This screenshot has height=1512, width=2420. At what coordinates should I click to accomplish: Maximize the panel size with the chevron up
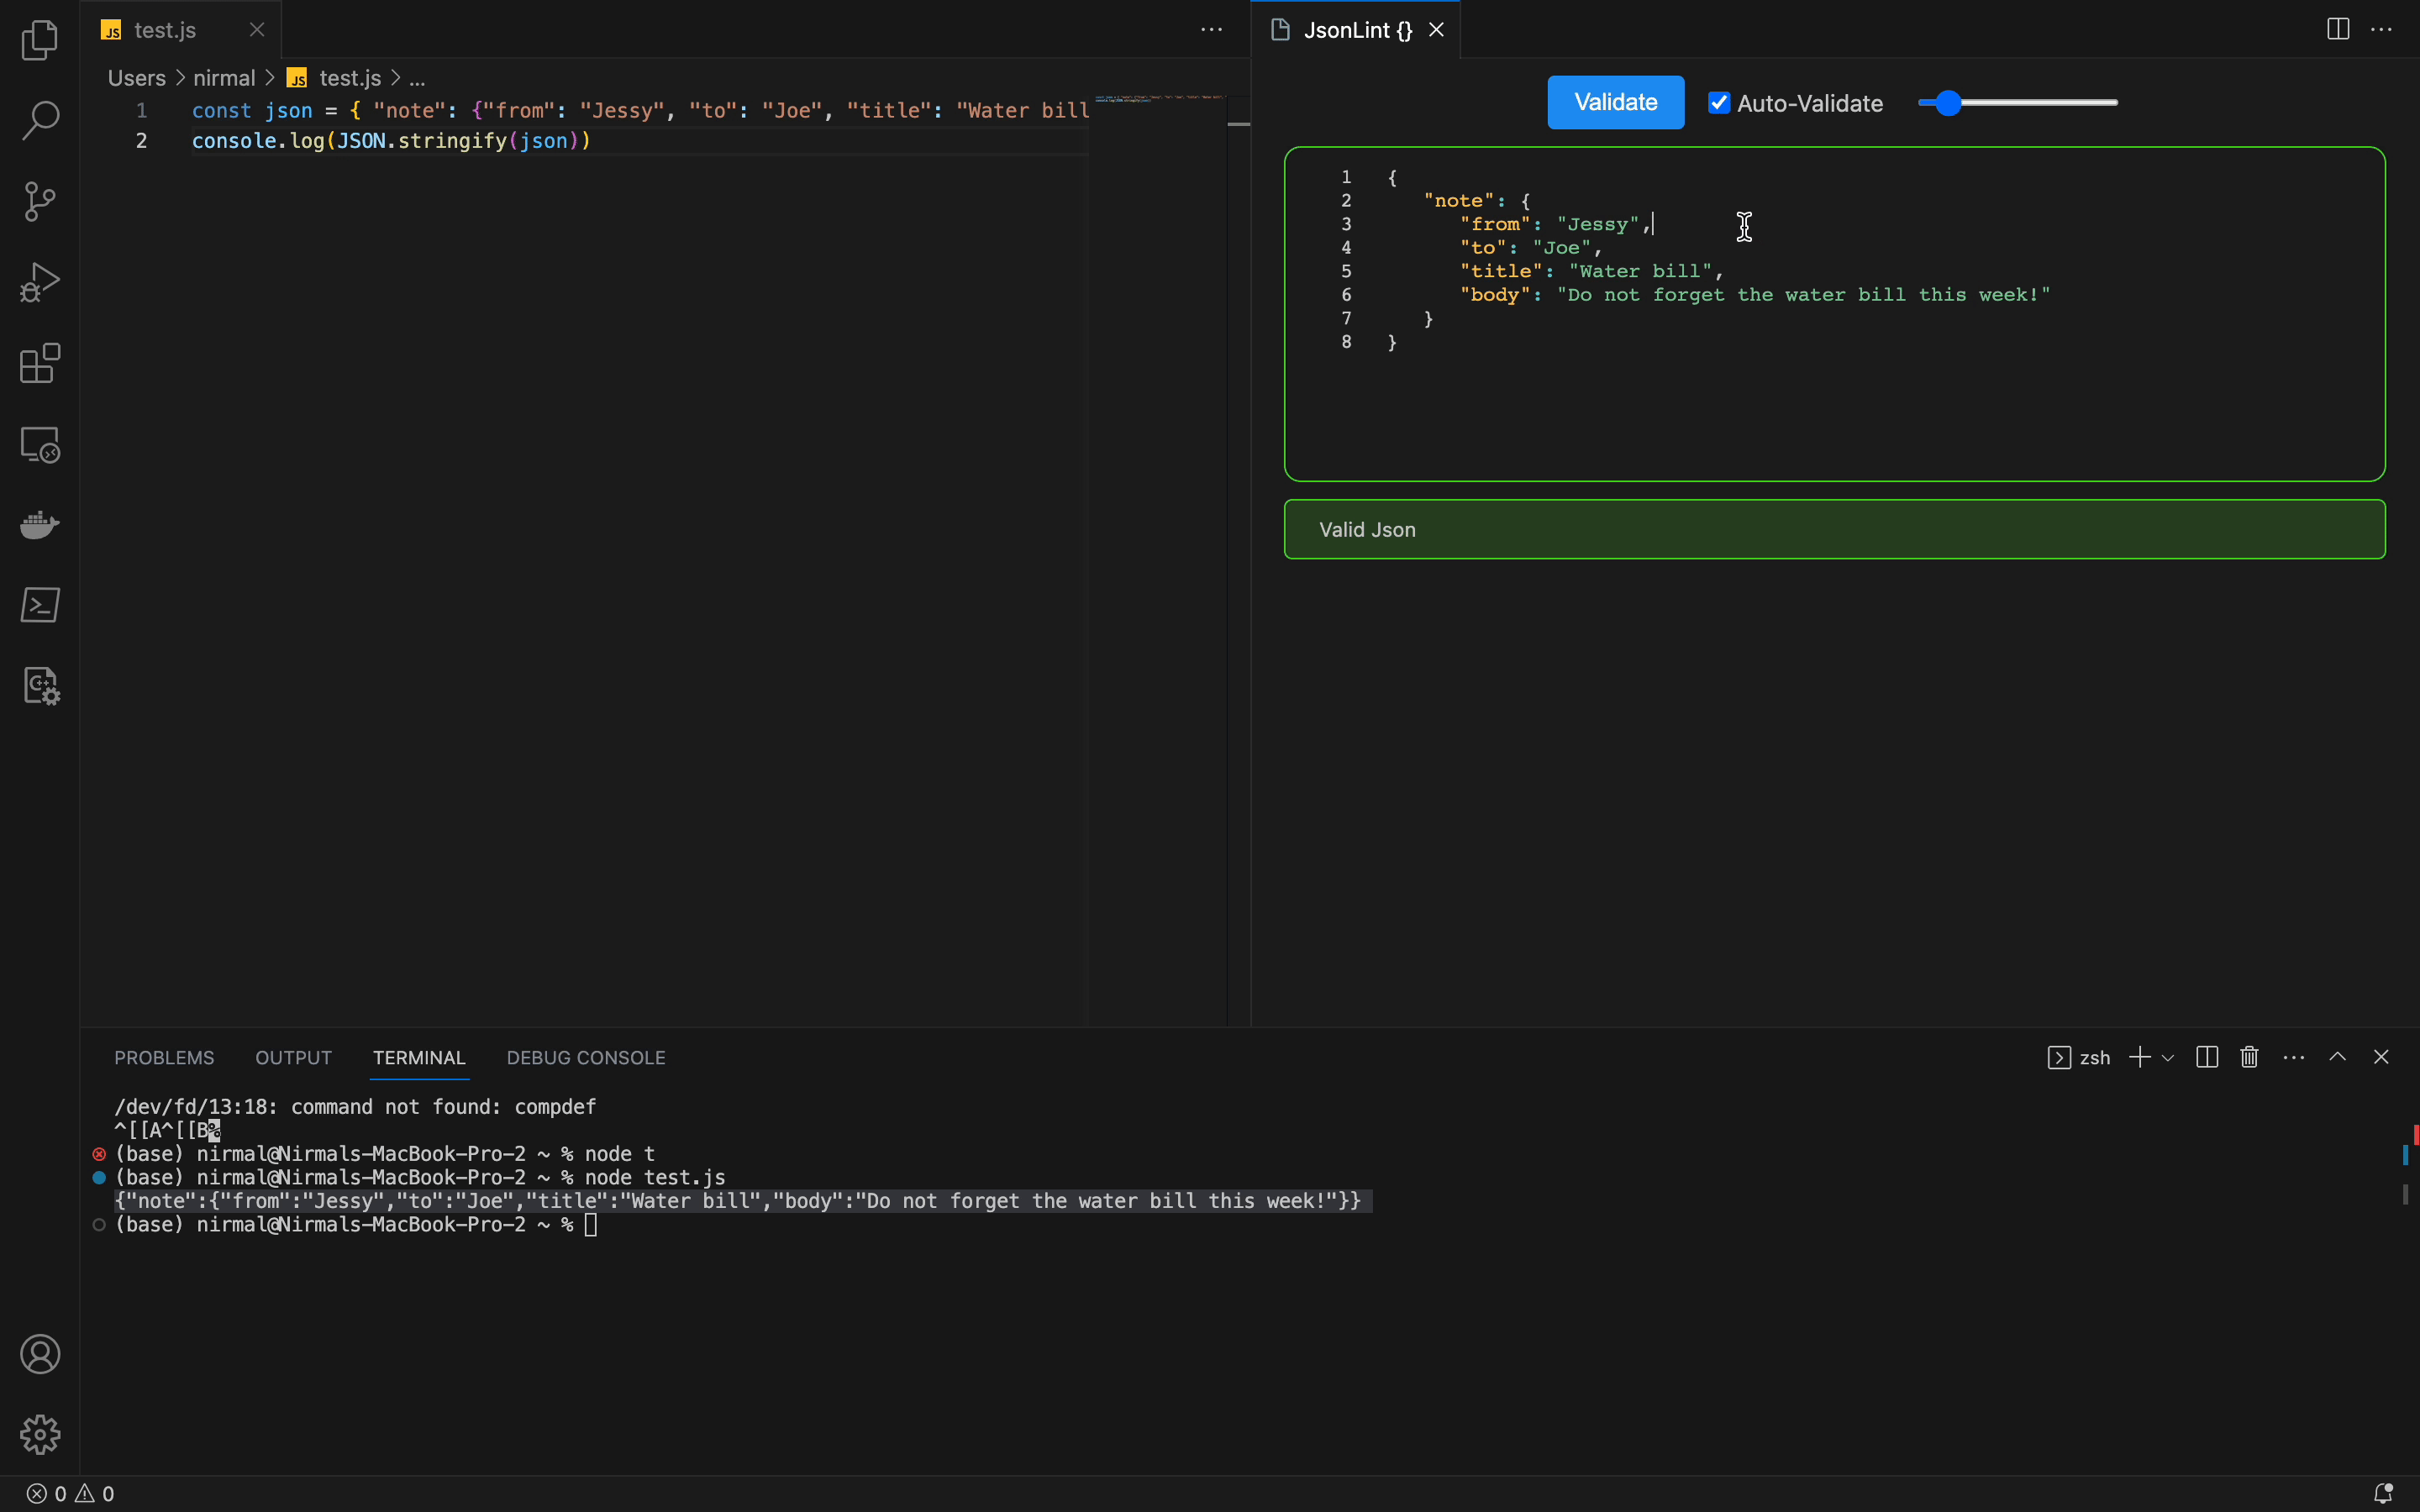[2337, 1057]
